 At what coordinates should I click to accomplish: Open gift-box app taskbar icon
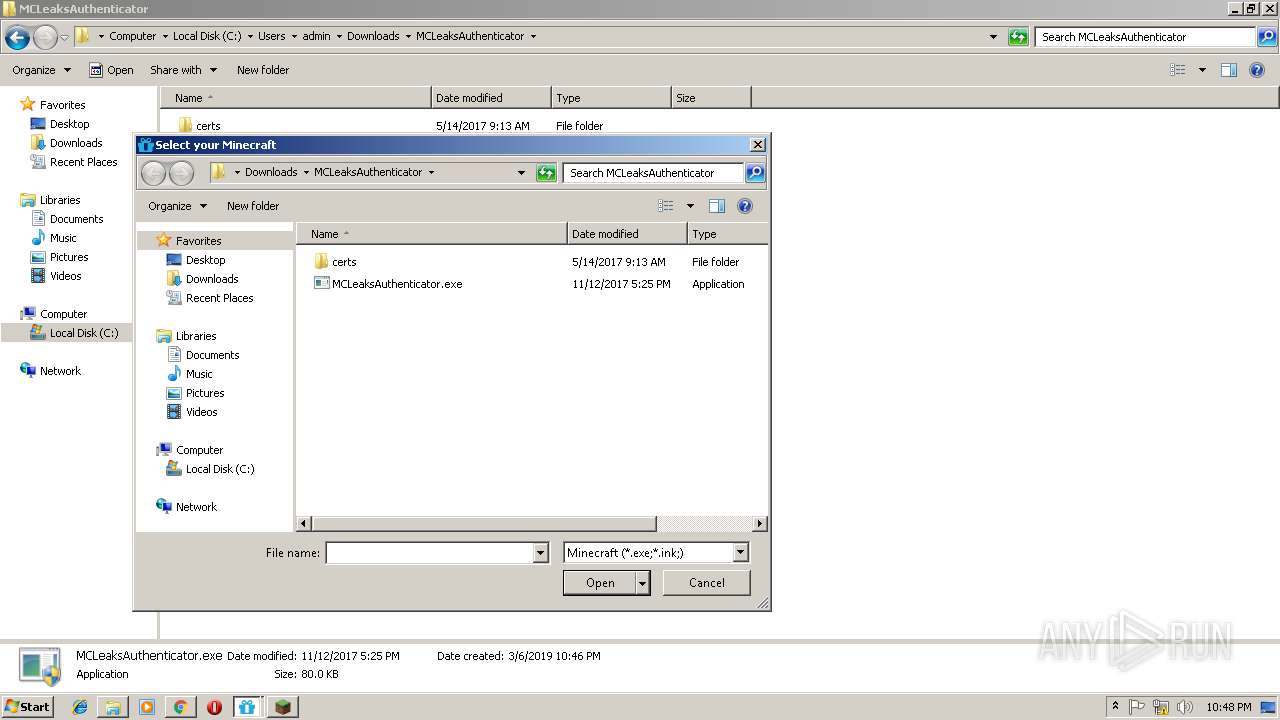click(x=247, y=707)
